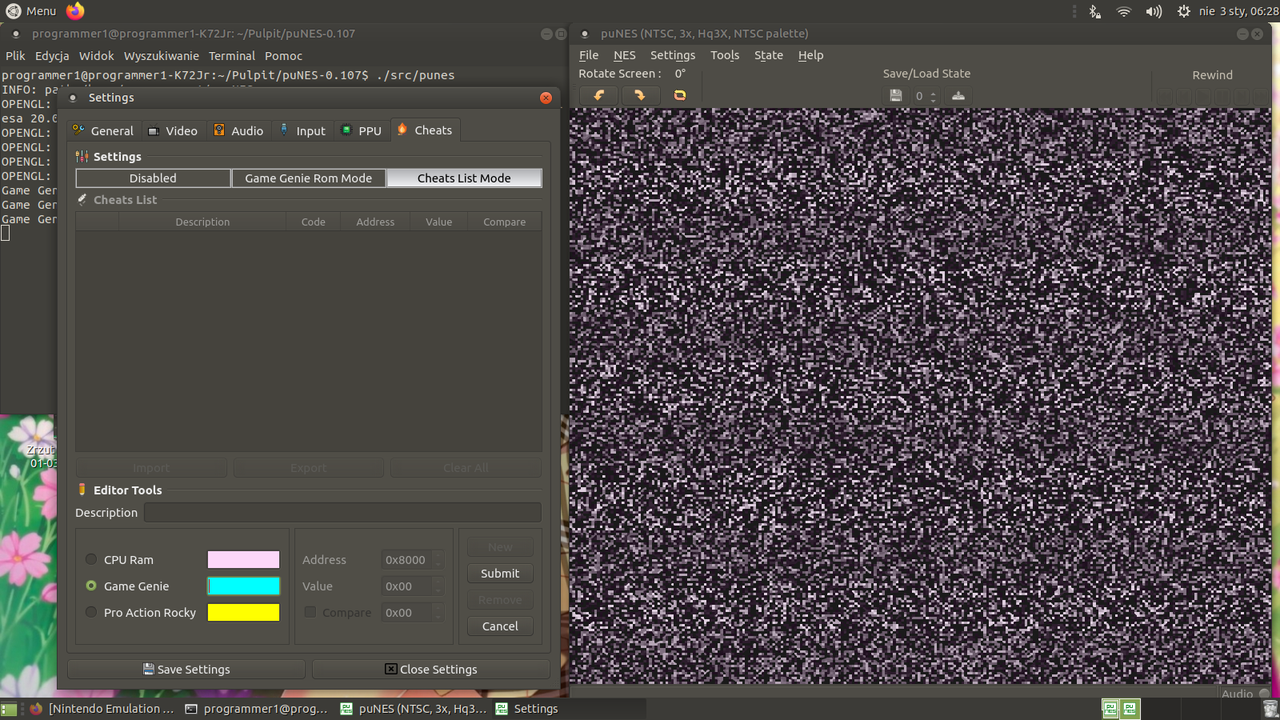Click the Submit button
Screen dimensions: 1280x720
coord(500,573)
